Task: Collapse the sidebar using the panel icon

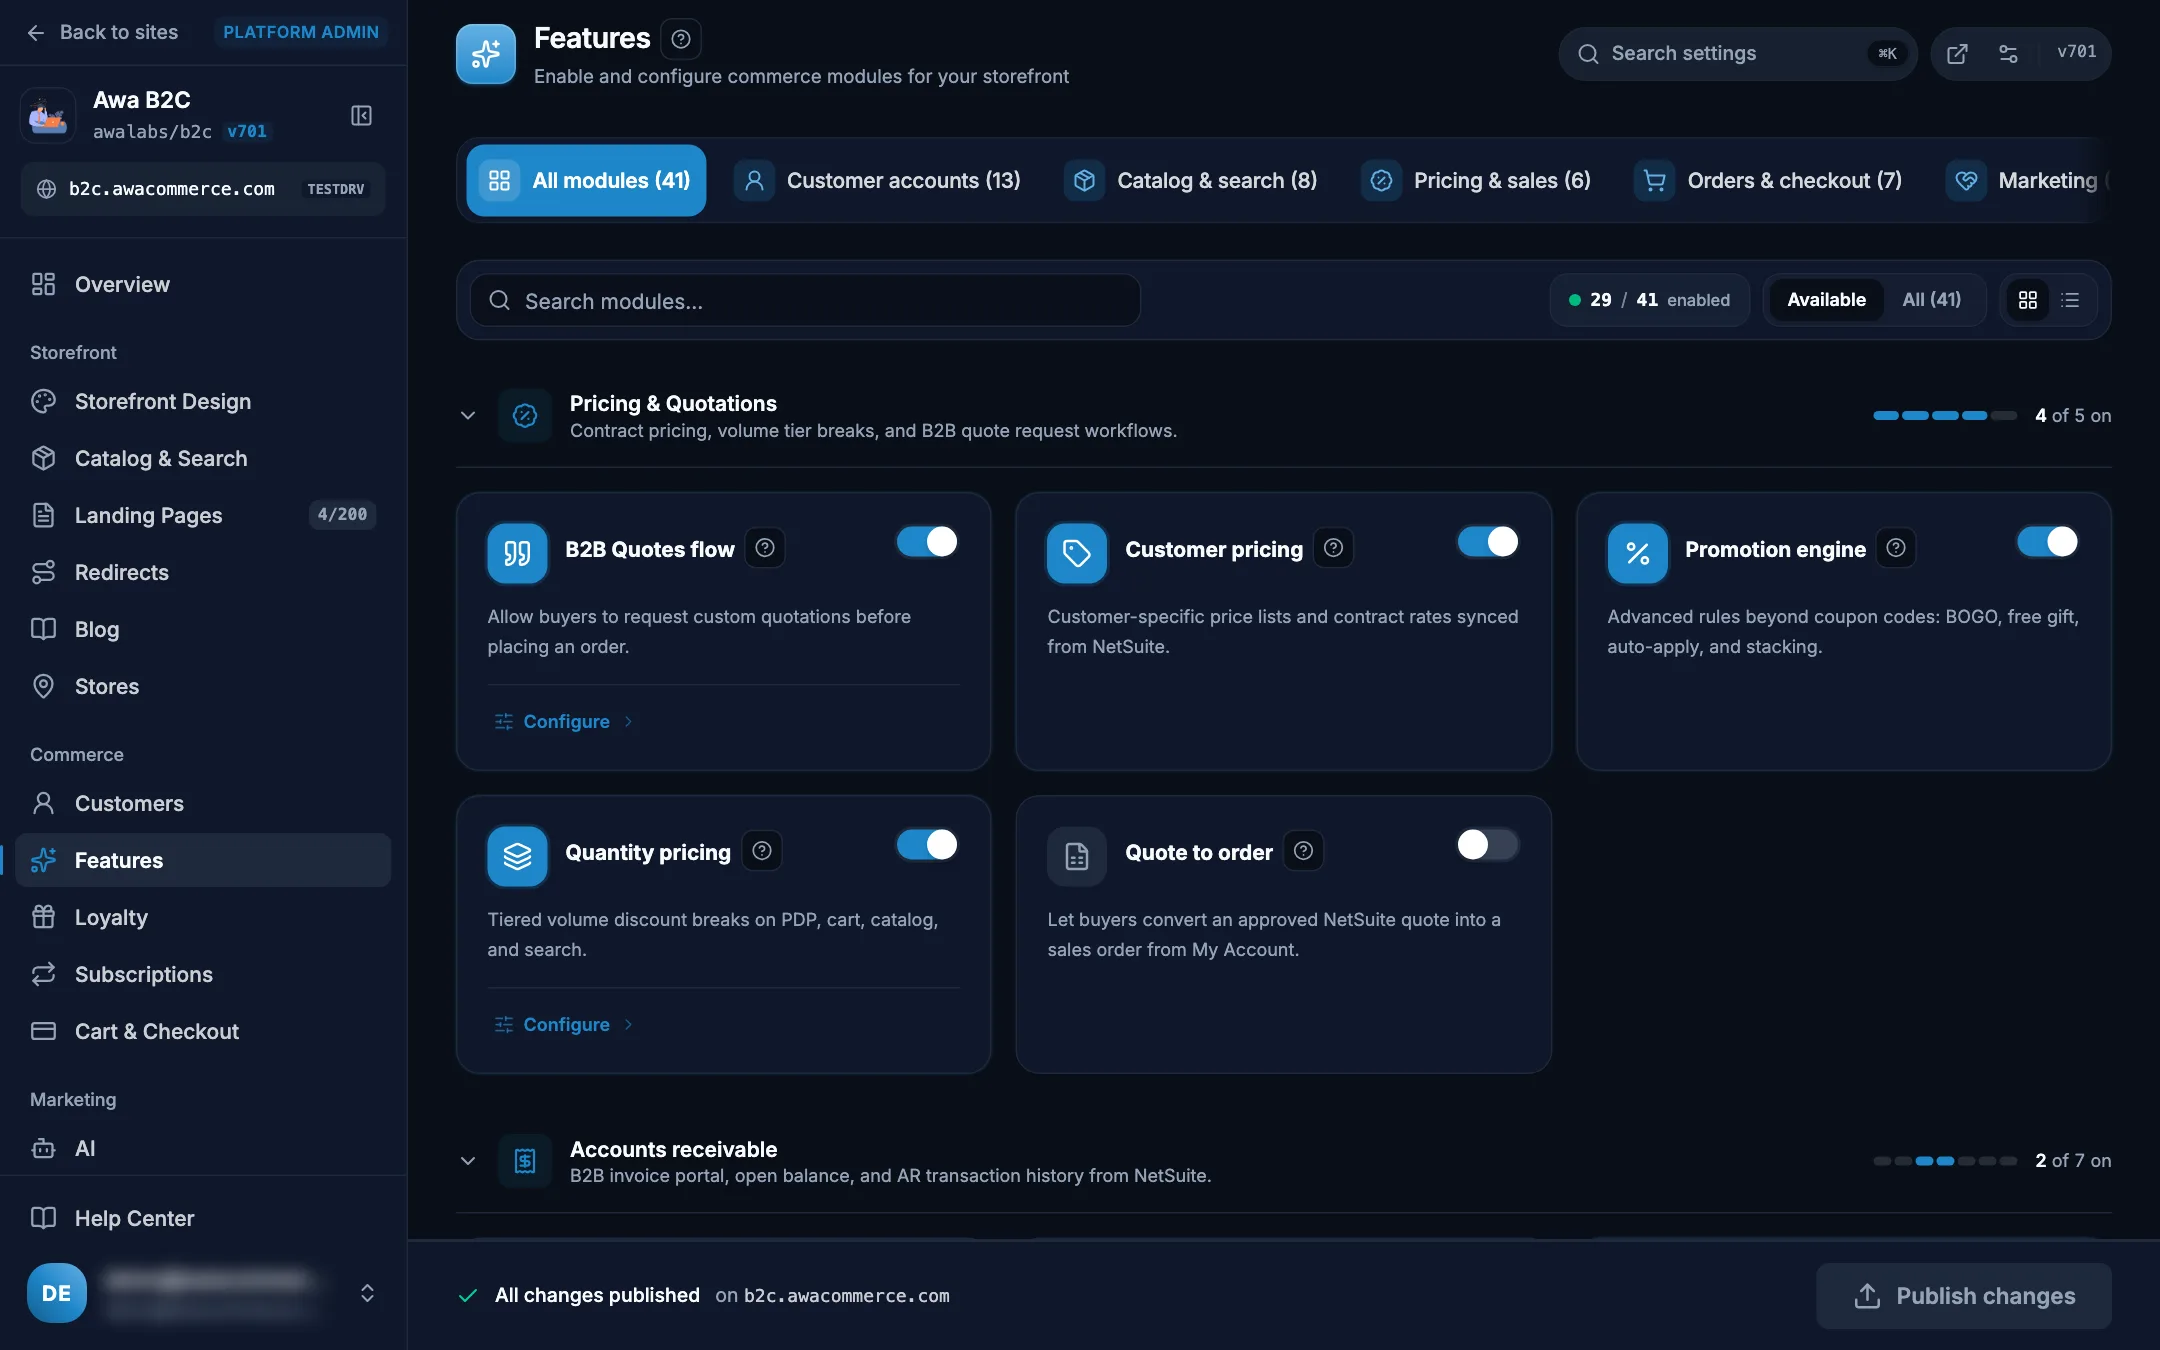Action: pyautogui.click(x=361, y=115)
